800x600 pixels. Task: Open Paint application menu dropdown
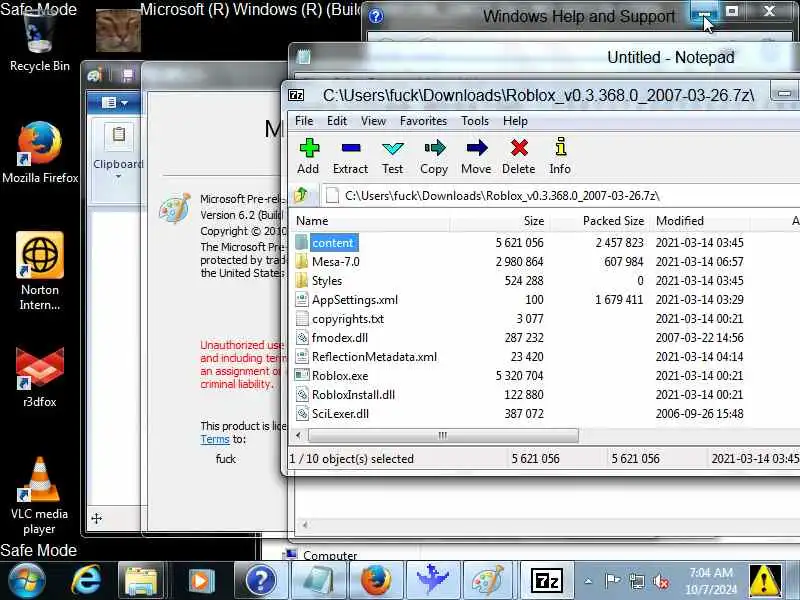point(114,103)
